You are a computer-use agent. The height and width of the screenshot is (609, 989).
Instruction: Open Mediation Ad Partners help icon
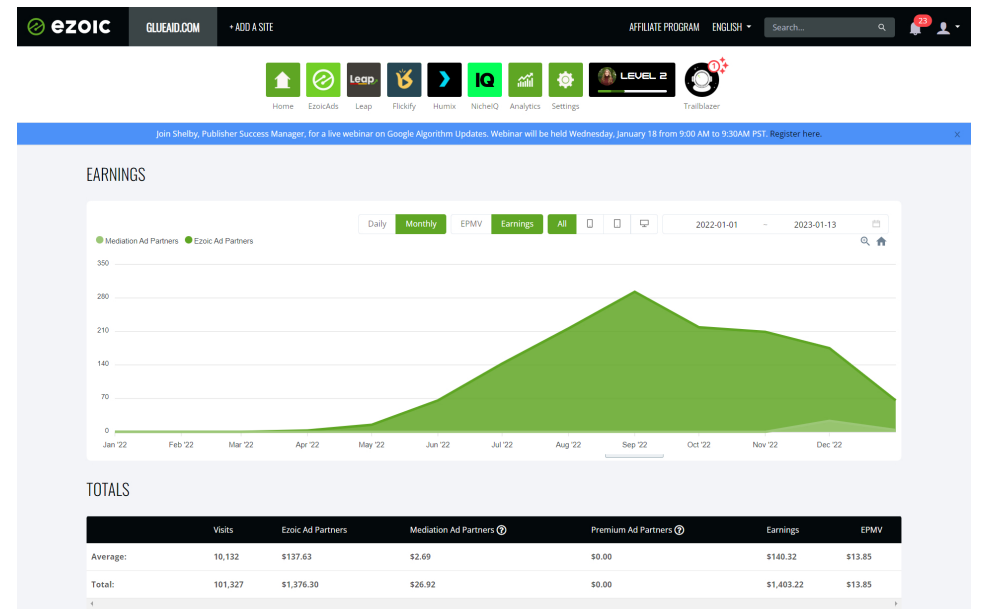coord(501,530)
